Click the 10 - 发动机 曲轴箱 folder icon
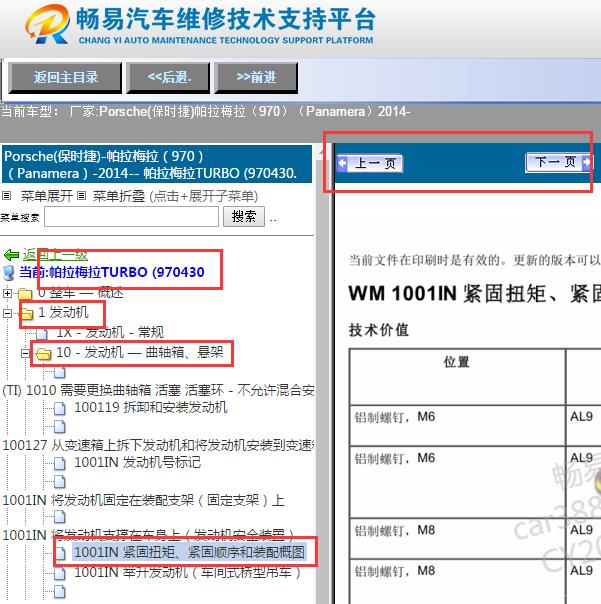This screenshot has width=601, height=604. click(43, 353)
